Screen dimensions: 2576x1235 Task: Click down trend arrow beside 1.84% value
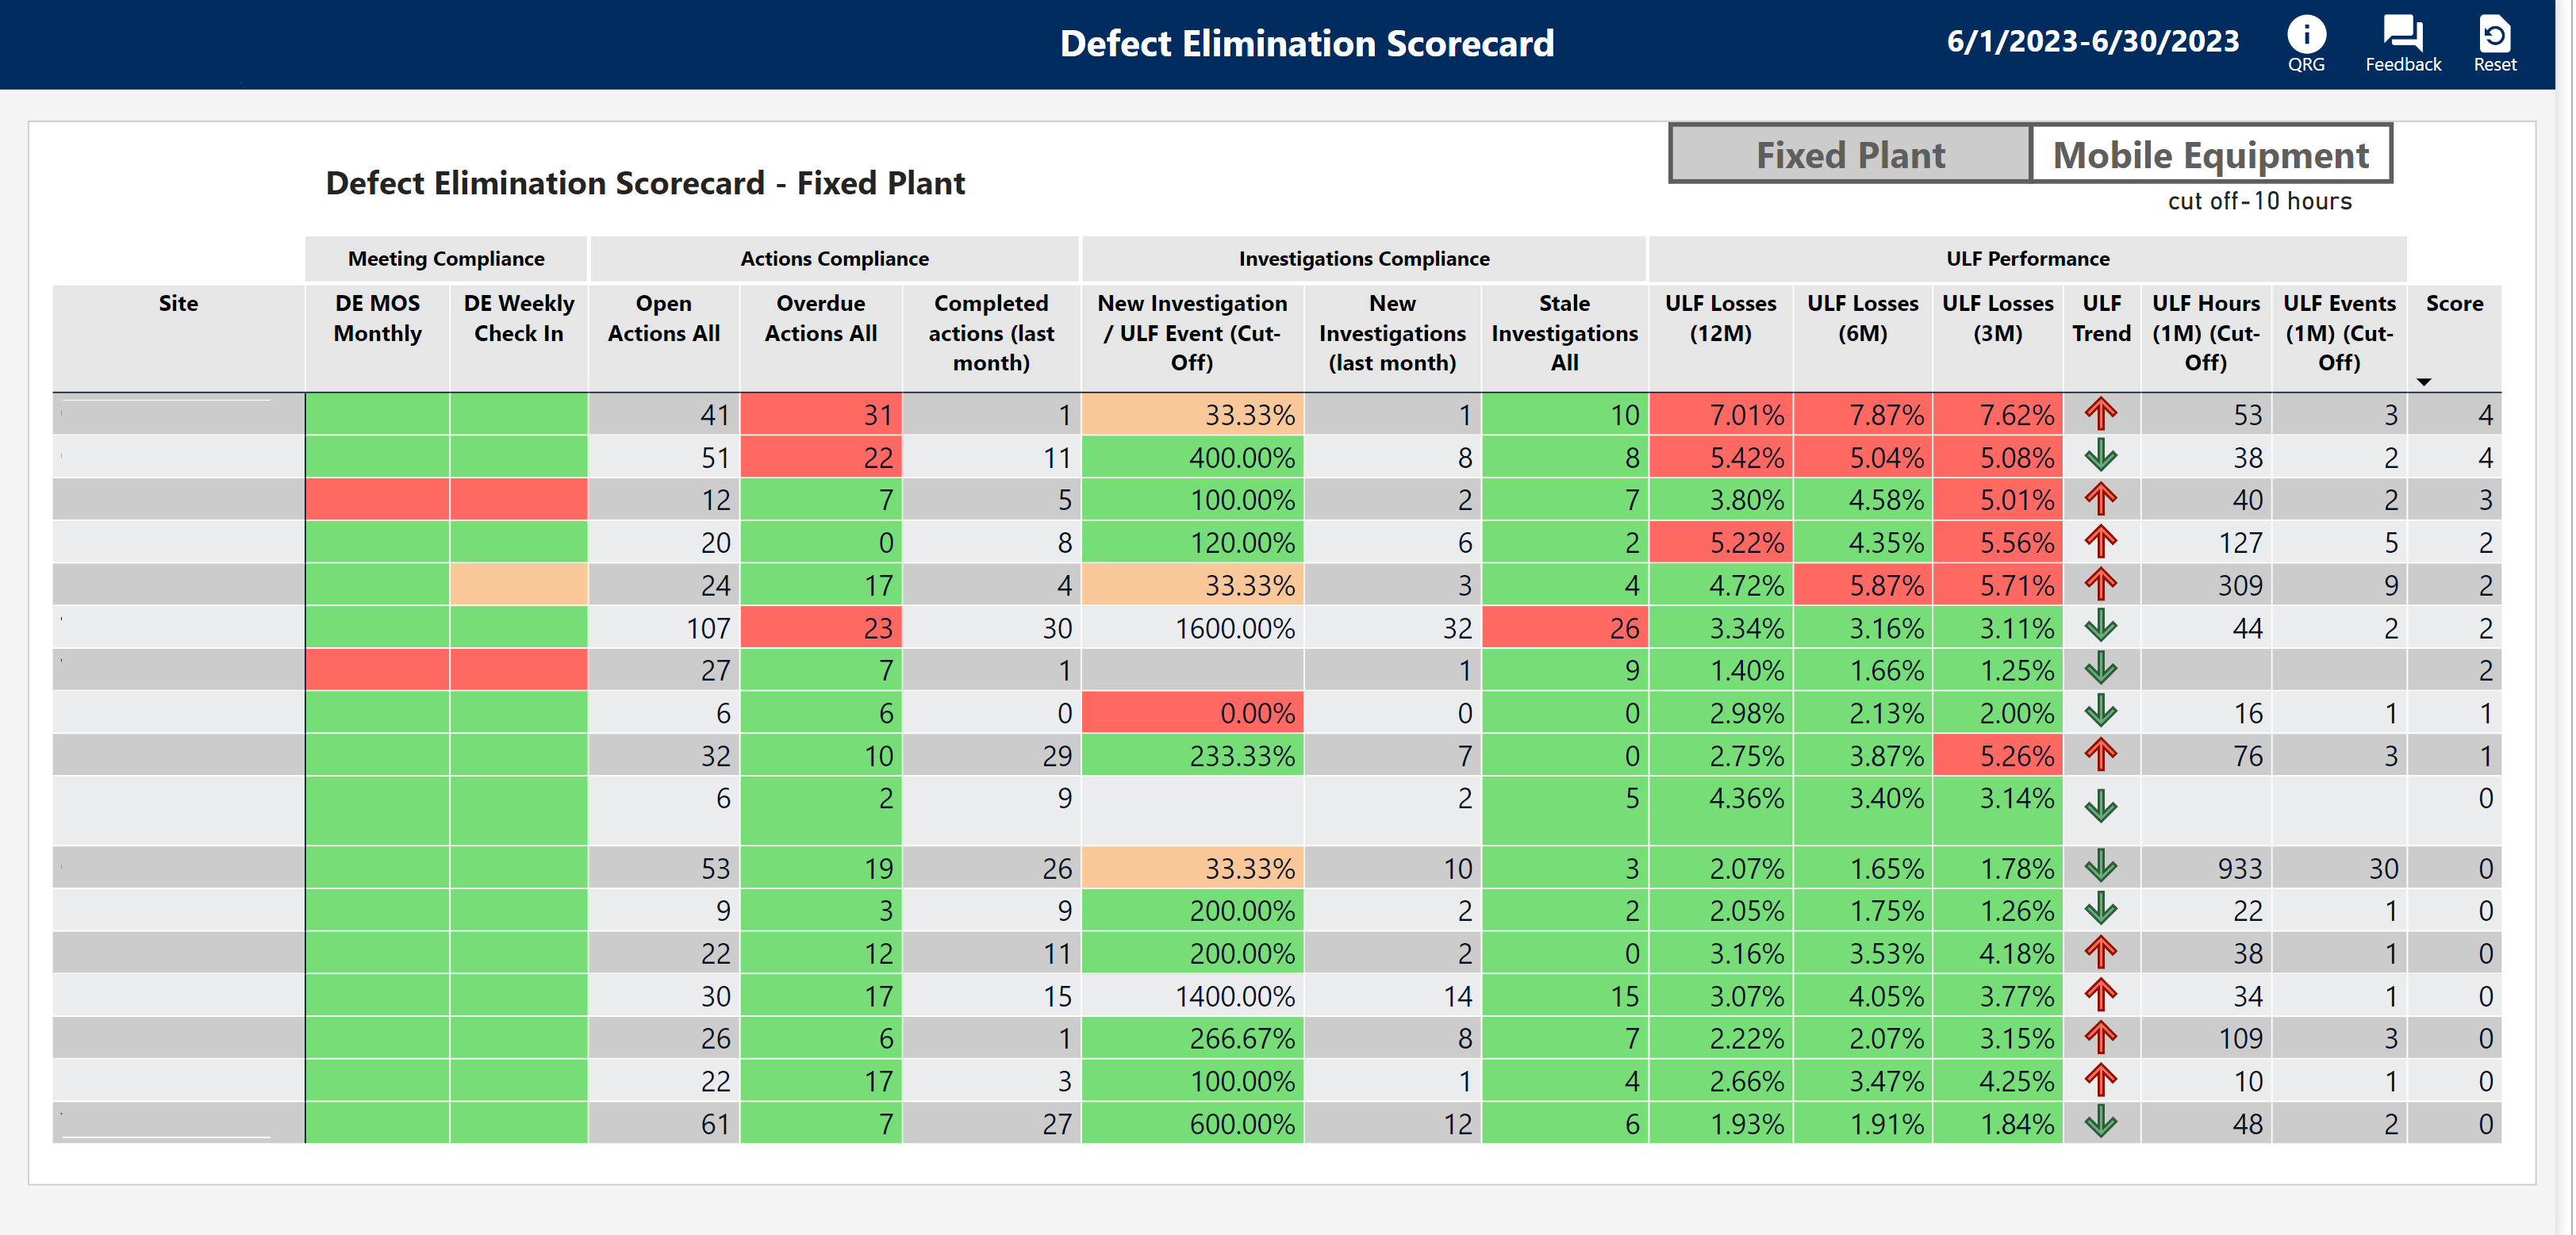[x=2100, y=1122]
